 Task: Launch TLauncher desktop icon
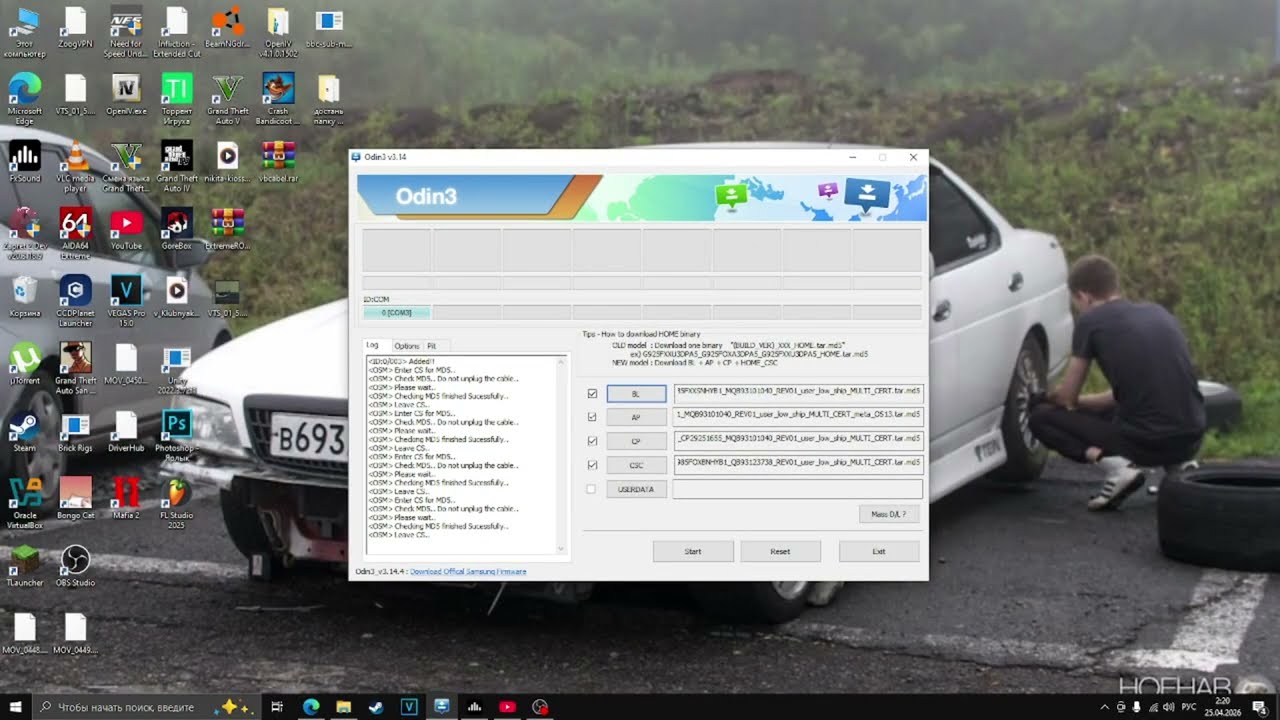pyautogui.click(x=24, y=566)
